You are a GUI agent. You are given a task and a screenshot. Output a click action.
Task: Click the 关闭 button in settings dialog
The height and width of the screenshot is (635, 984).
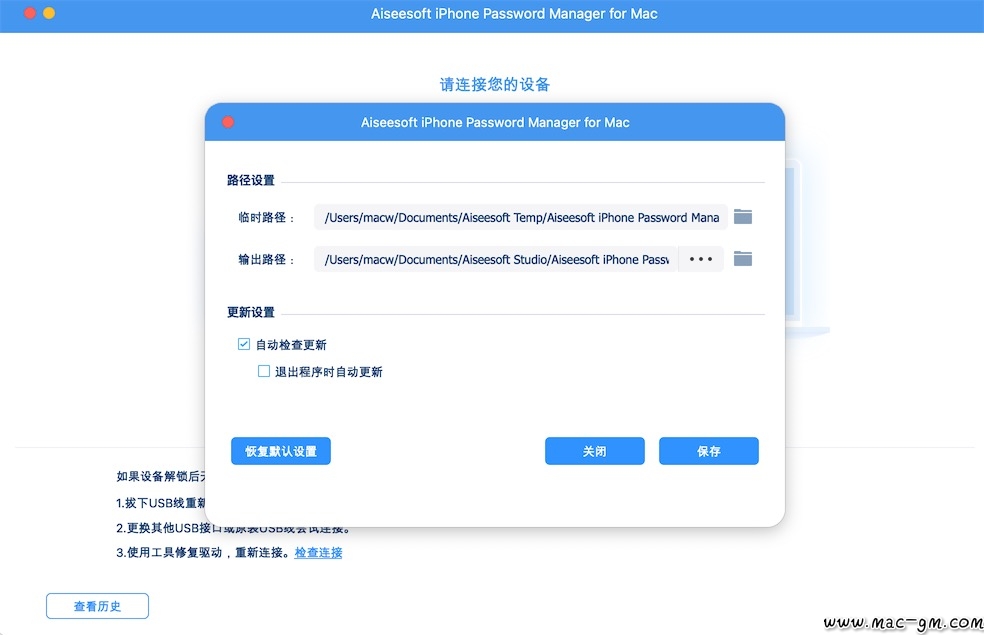tap(594, 451)
